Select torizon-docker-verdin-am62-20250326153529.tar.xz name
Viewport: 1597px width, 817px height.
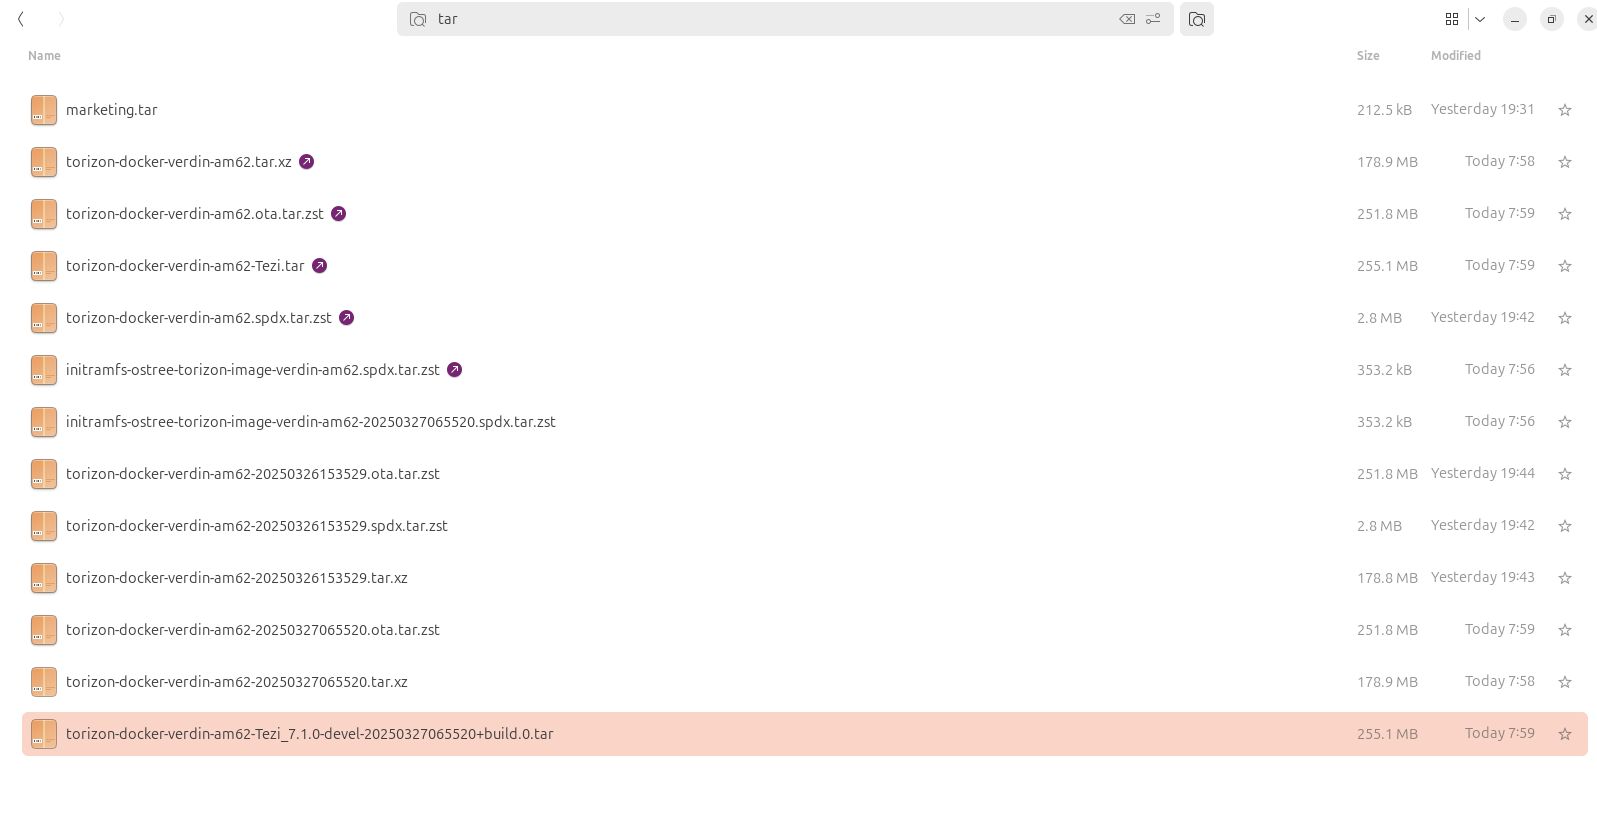(x=237, y=578)
